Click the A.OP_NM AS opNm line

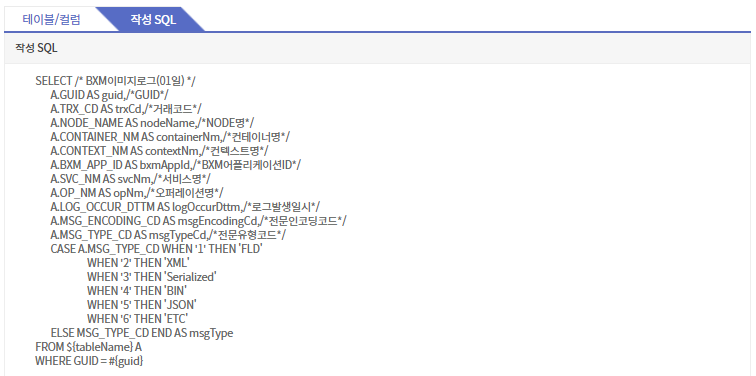137,193
